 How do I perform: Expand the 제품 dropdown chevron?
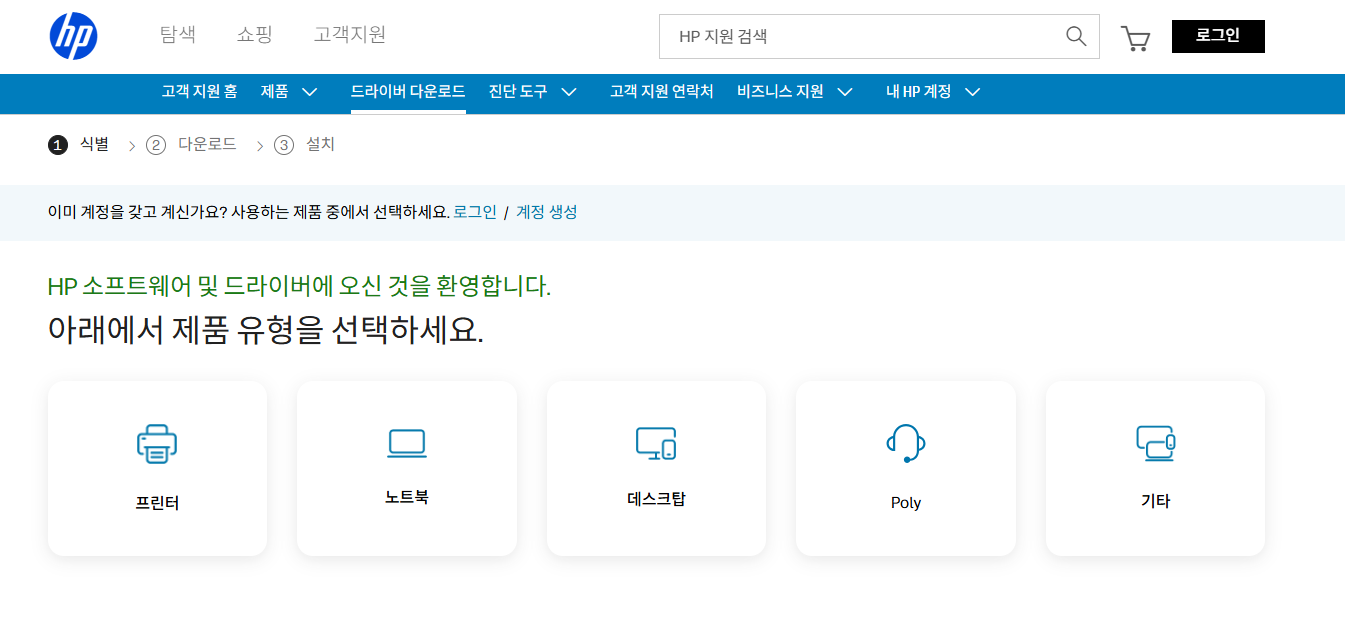[x=310, y=92]
